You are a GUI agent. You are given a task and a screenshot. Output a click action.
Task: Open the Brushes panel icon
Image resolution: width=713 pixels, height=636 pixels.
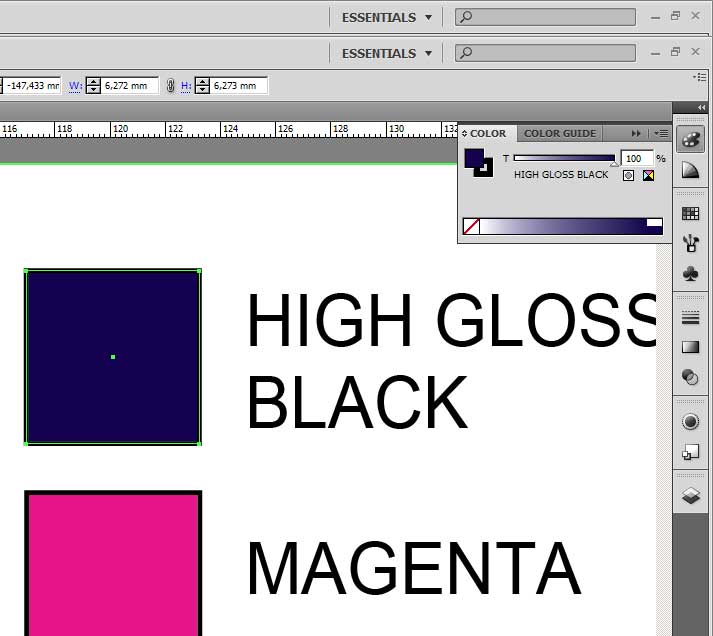coord(690,243)
